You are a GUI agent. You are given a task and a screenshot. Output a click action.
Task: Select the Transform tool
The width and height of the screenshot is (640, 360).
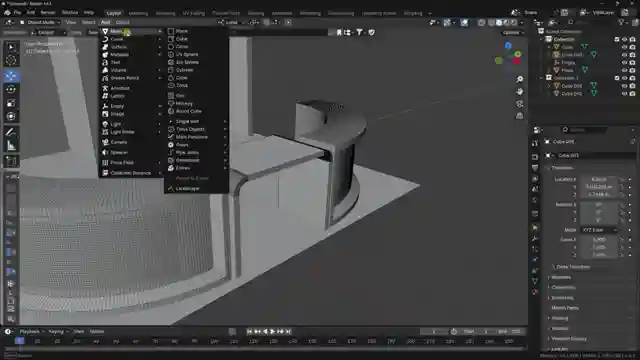(11, 116)
